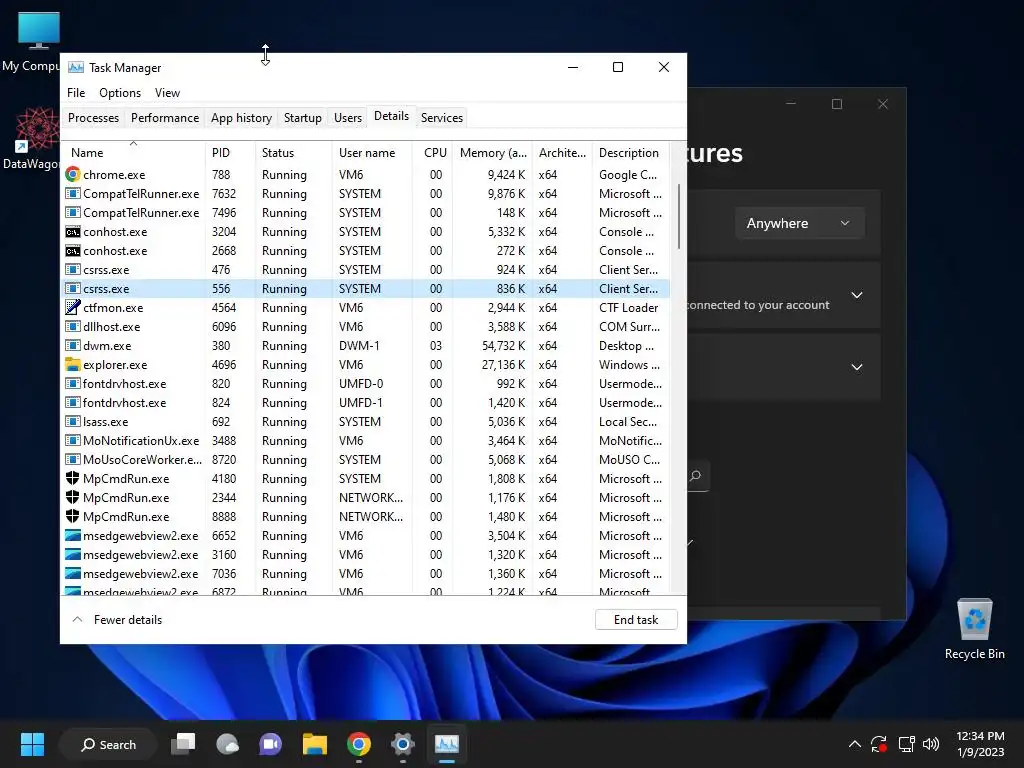
Task: Click the network tray icon
Action: 906,744
